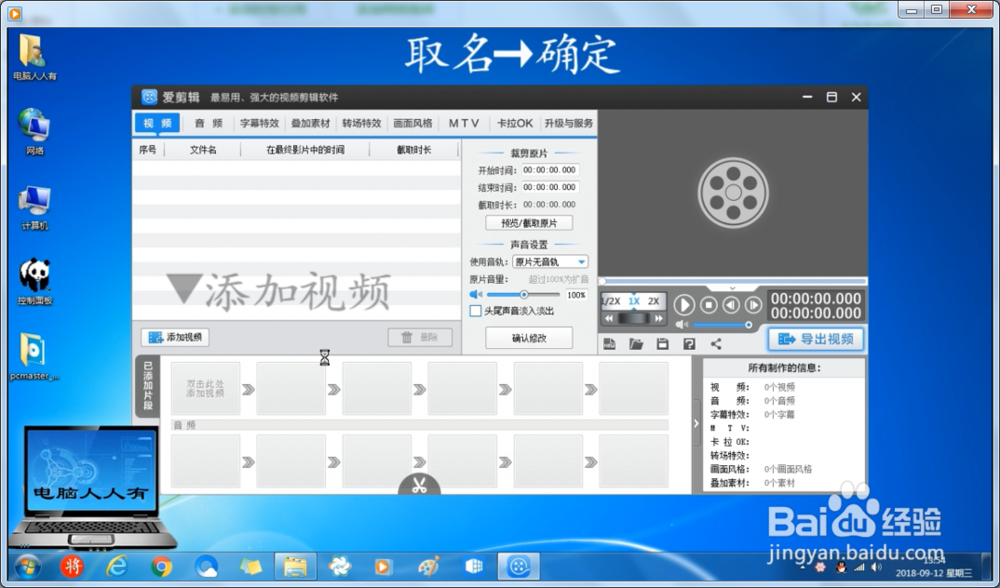The image size is (1000, 588).
Task: Start video preview with the play button
Action: coord(684,305)
